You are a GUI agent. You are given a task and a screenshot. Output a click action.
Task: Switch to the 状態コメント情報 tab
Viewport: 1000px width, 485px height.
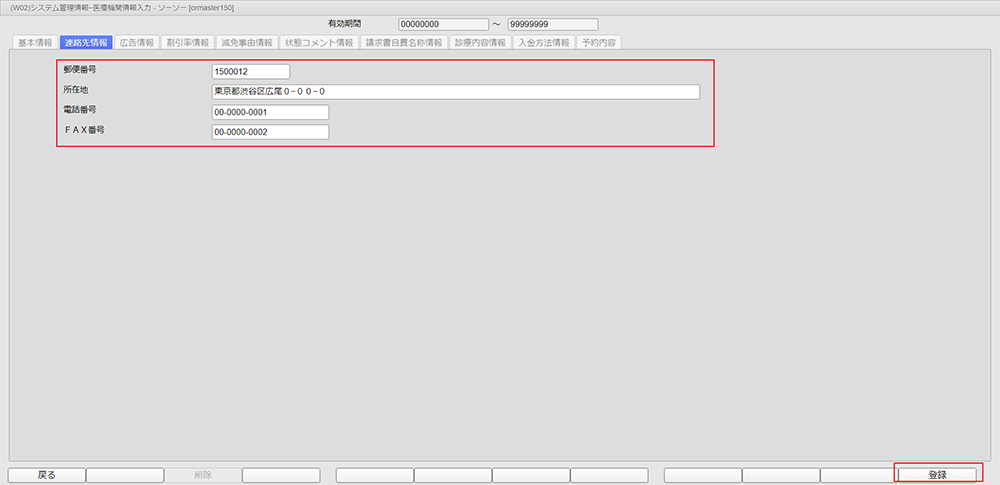(x=319, y=43)
